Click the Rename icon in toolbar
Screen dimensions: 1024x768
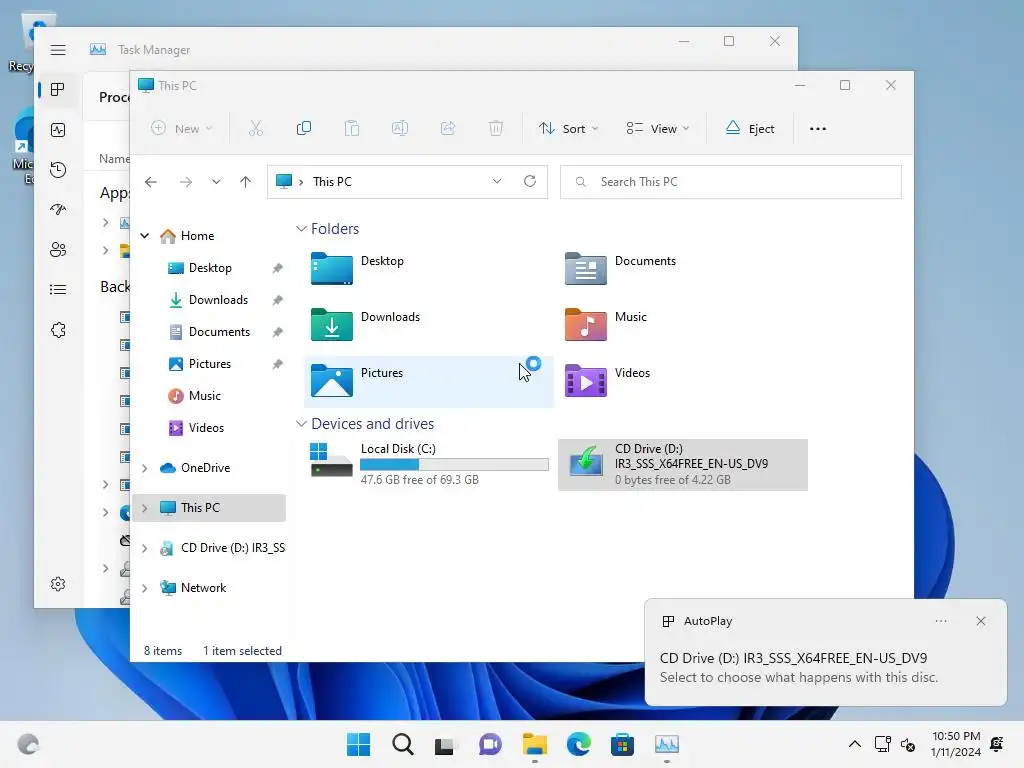[400, 129]
